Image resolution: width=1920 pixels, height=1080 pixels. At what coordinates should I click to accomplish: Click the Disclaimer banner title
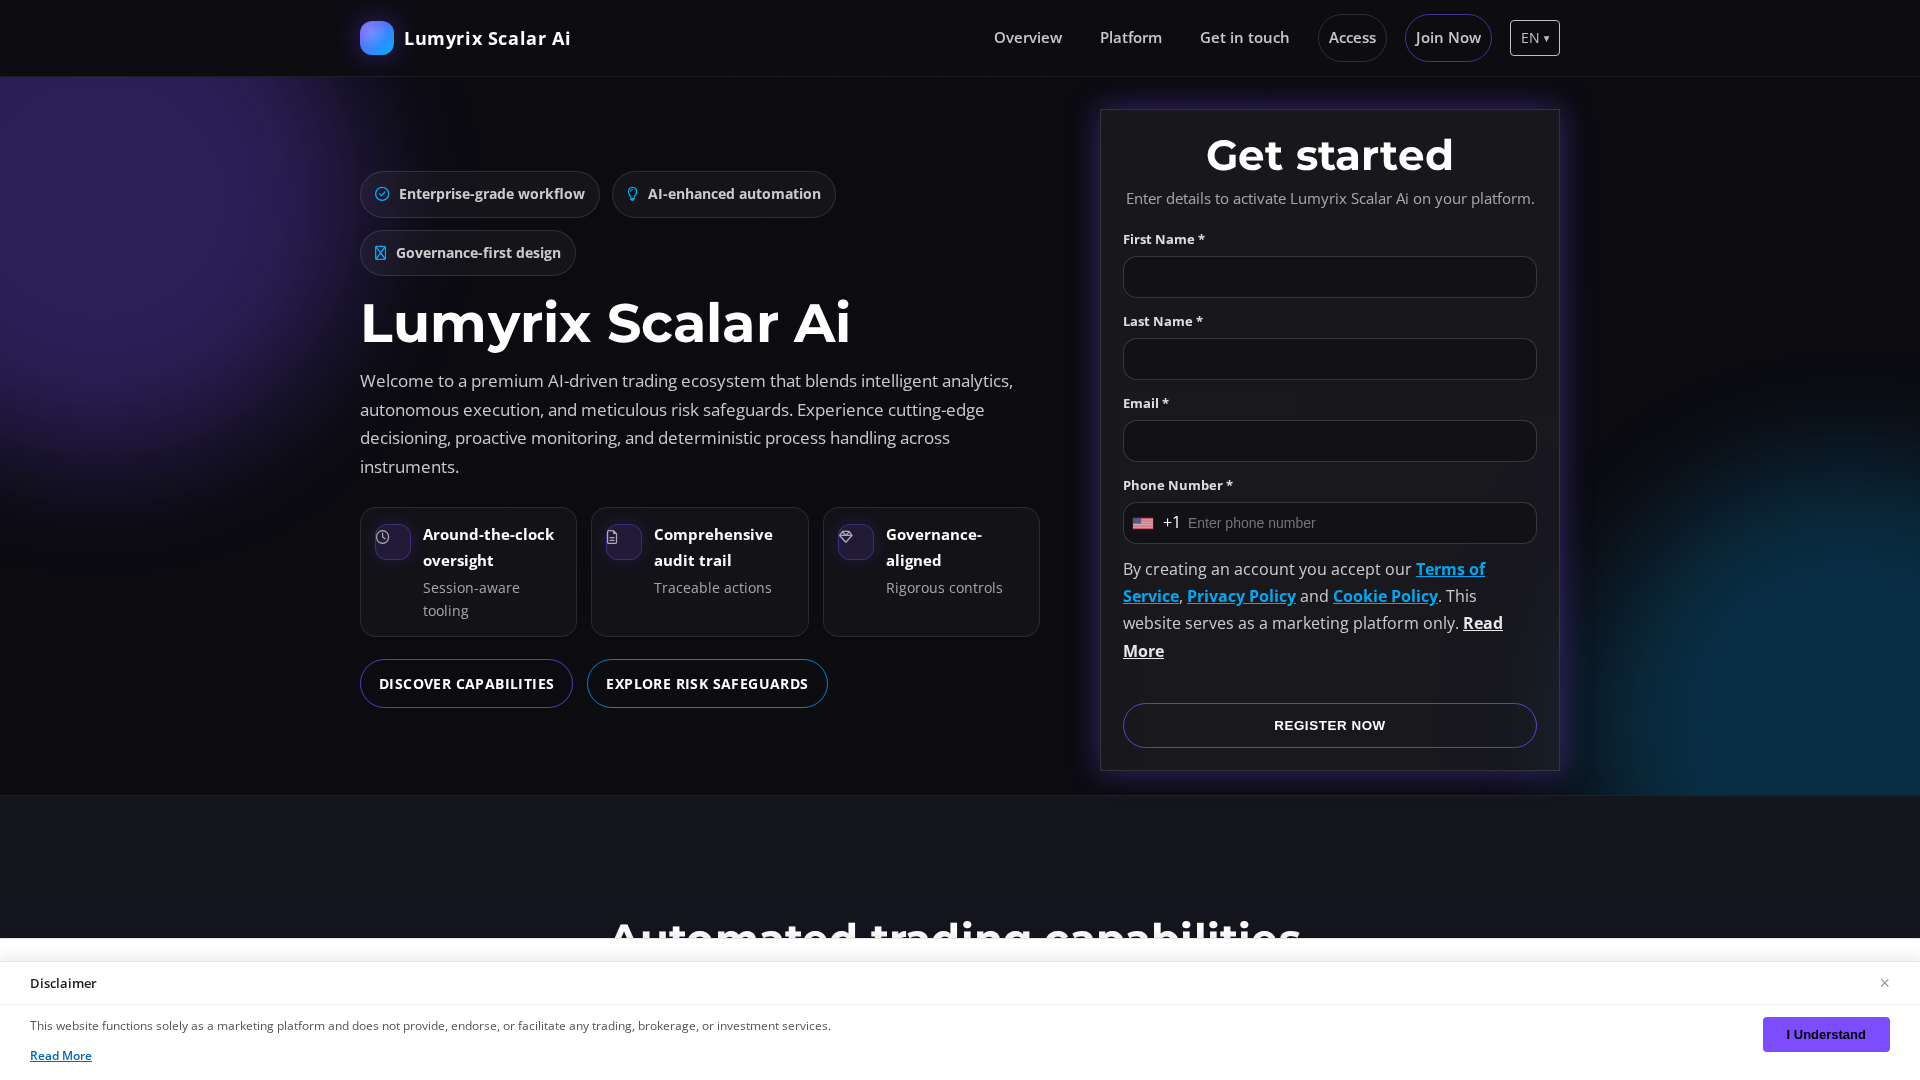pos(63,984)
